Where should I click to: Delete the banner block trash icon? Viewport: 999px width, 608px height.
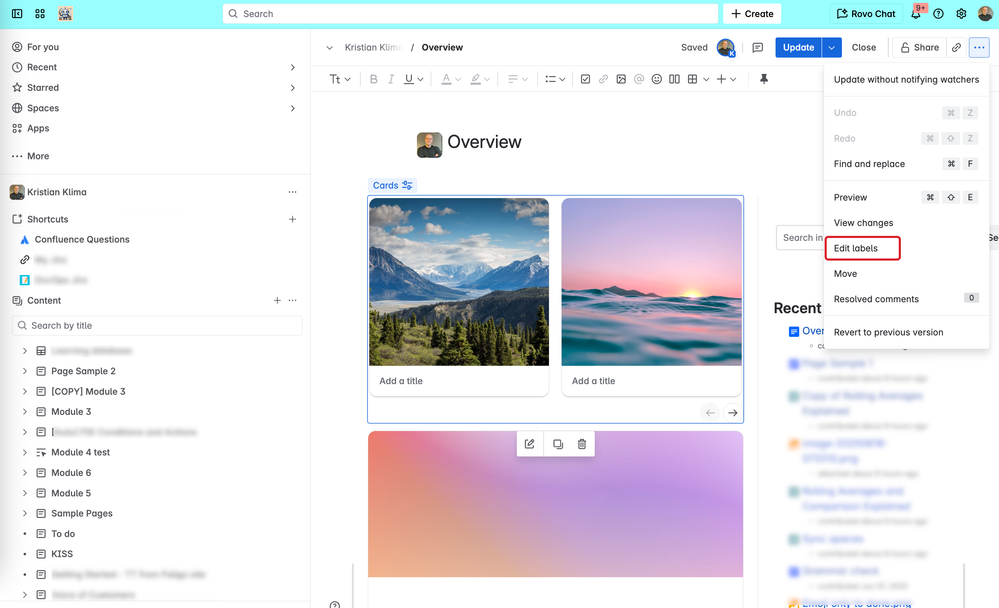pos(582,444)
